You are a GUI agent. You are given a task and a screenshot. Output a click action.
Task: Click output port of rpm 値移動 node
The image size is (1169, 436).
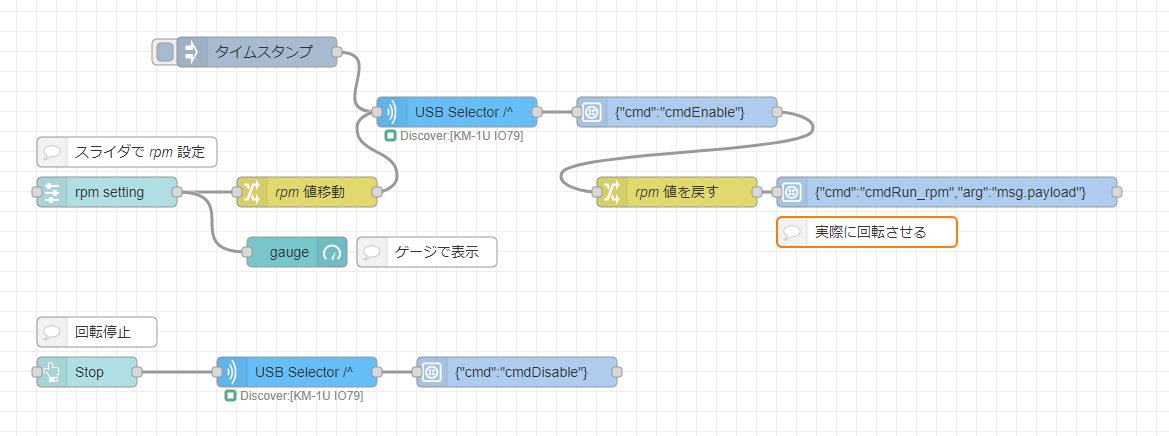click(x=376, y=192)
